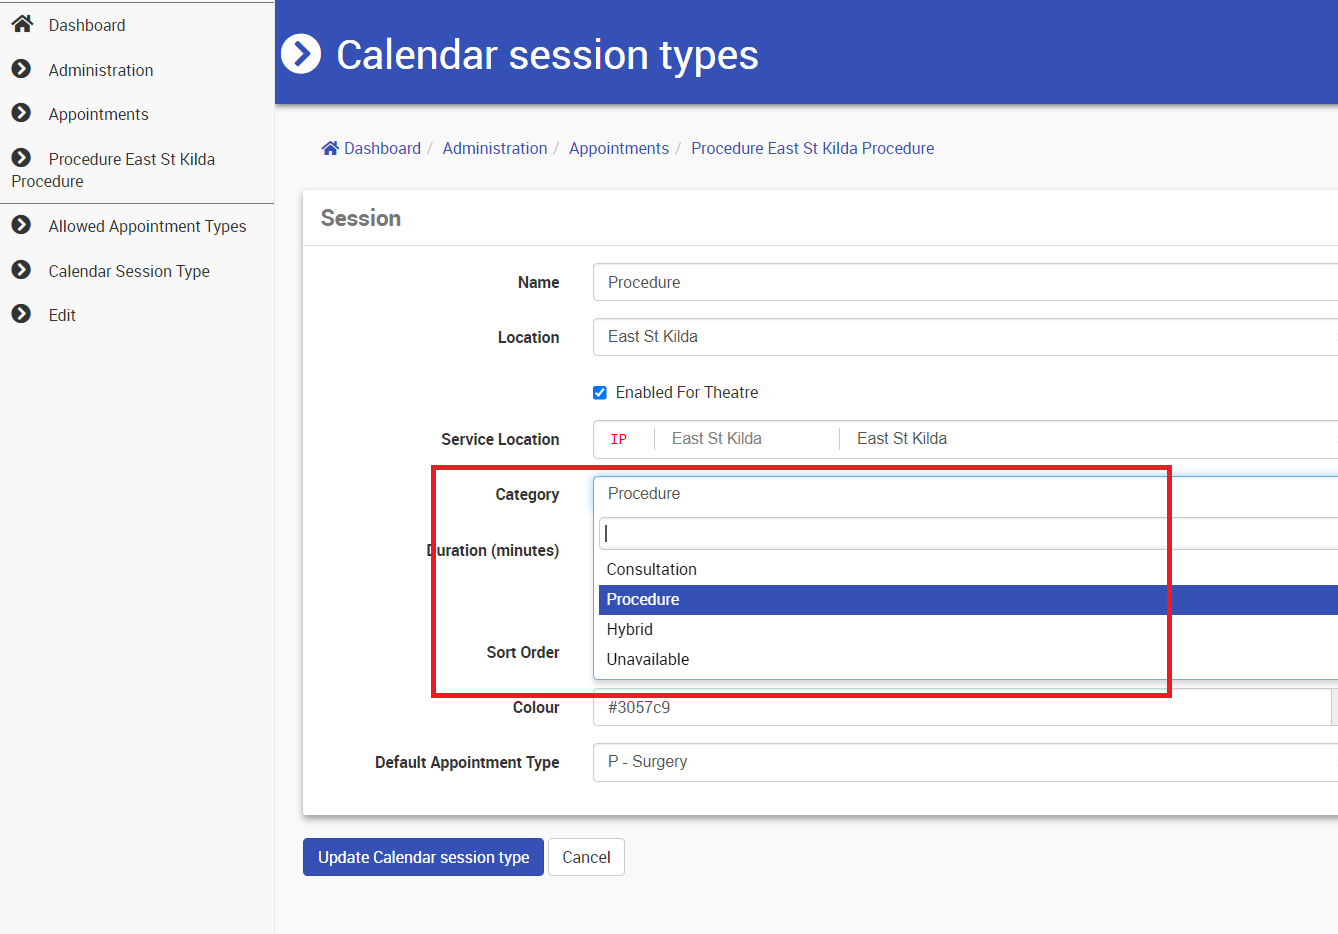Click the Colour field showing #3057c9
This screenshot has height=934, width=1338.
click(960, 707)
